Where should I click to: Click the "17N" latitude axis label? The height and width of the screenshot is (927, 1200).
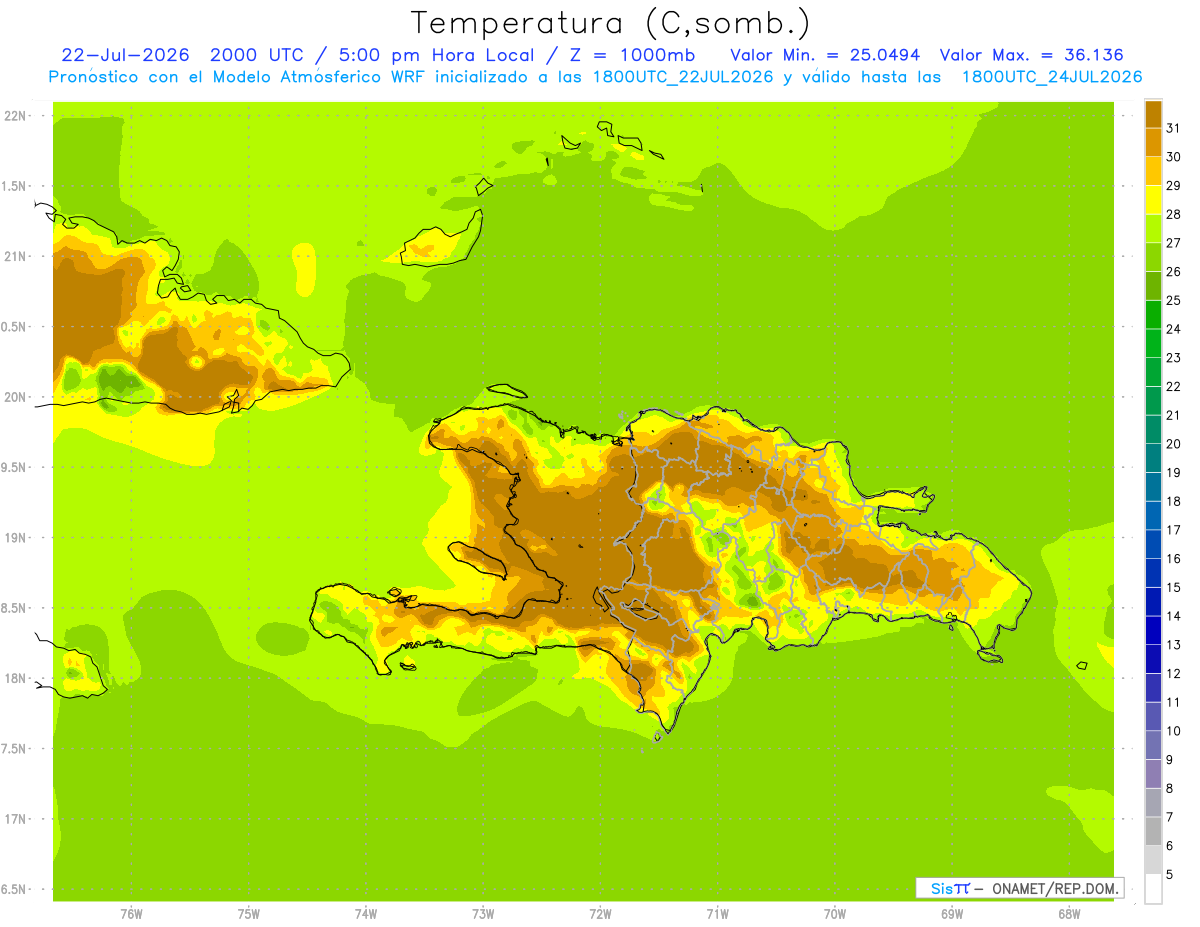[x=14, y=819]
